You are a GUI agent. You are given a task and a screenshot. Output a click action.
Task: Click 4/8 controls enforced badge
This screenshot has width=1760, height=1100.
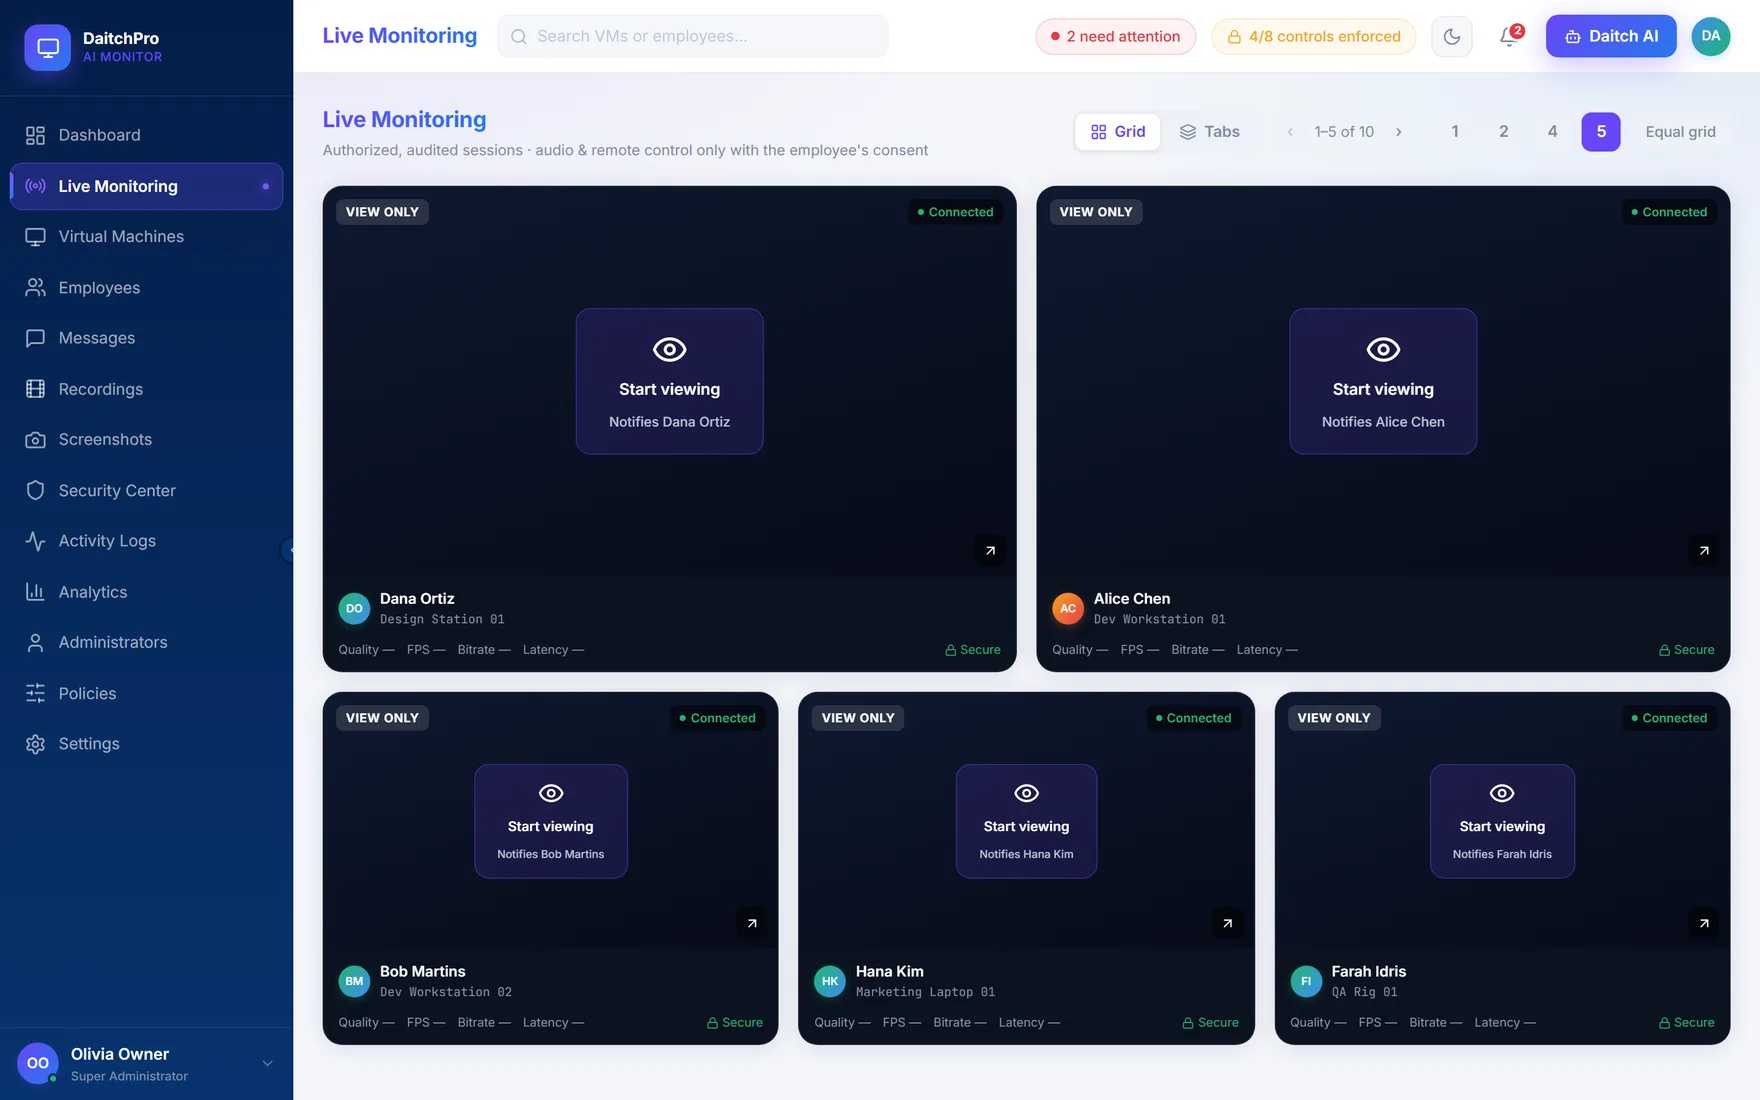(x=1314, y=37)
